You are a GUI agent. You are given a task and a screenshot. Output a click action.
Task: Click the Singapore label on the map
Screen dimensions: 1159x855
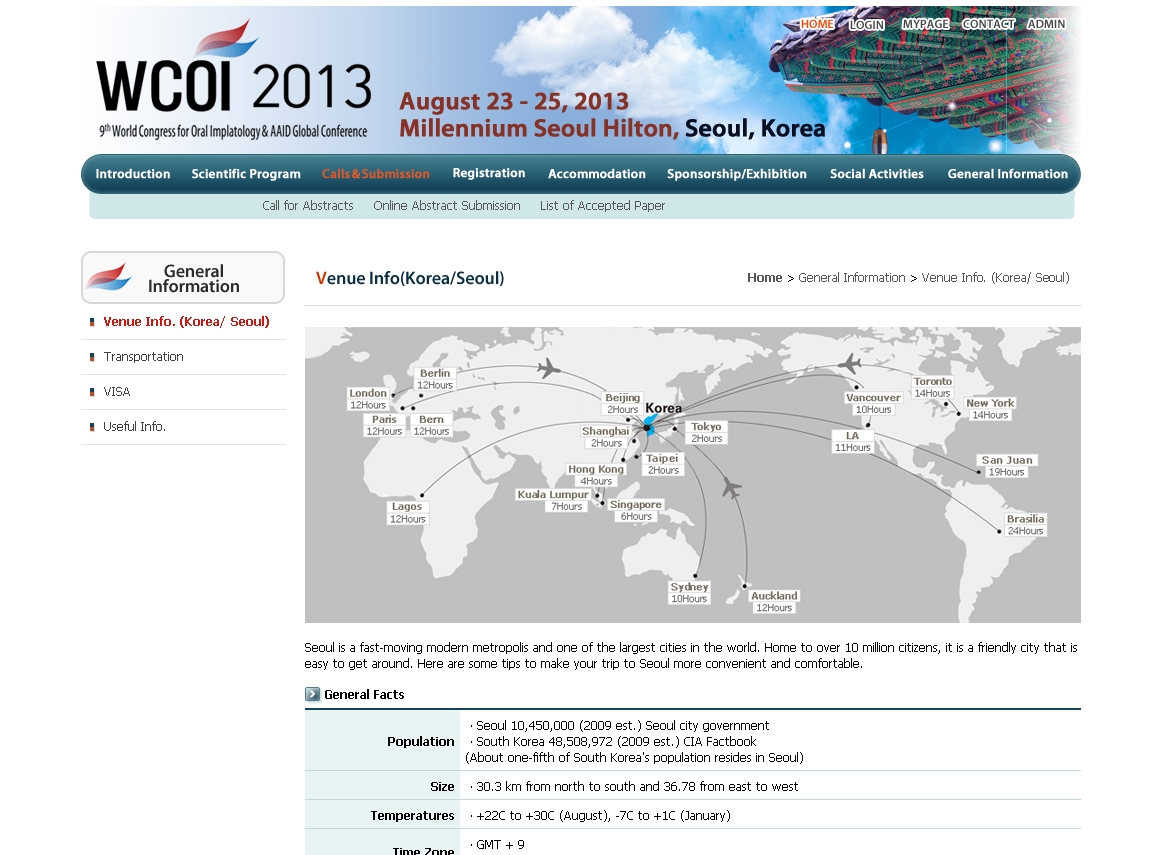click(636, 511)
